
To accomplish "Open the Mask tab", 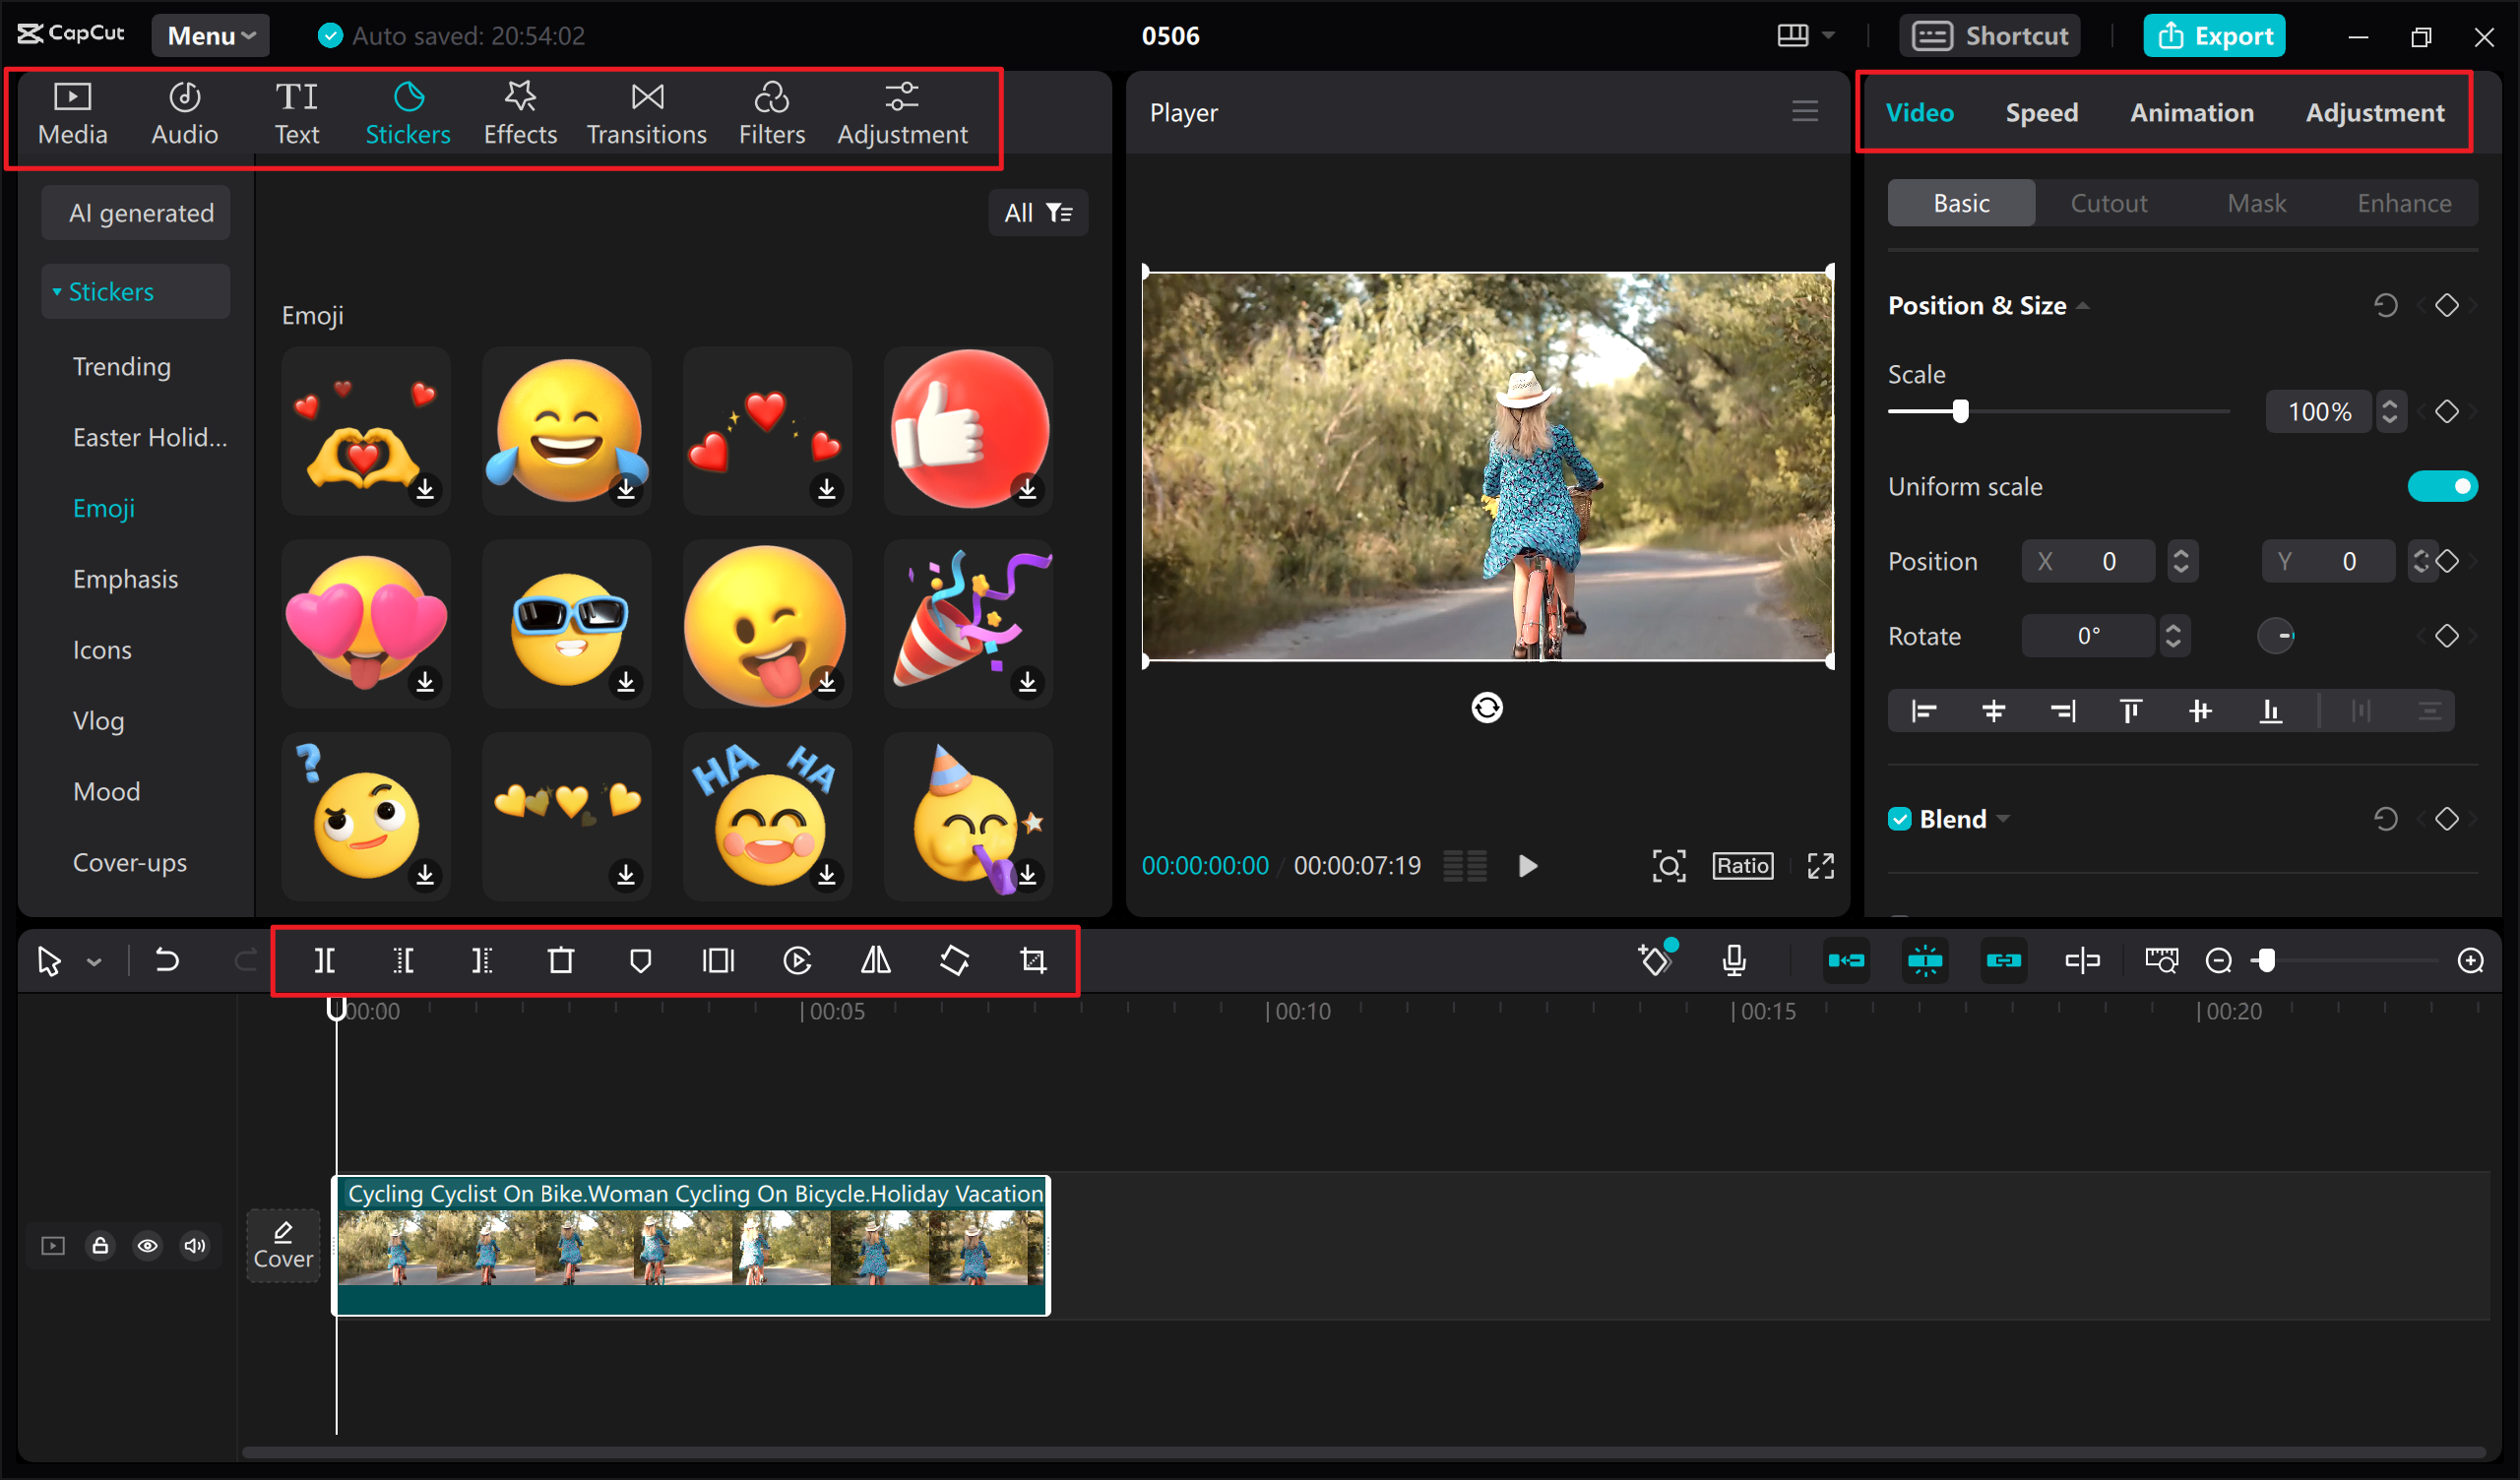I will coord(2256,204).
